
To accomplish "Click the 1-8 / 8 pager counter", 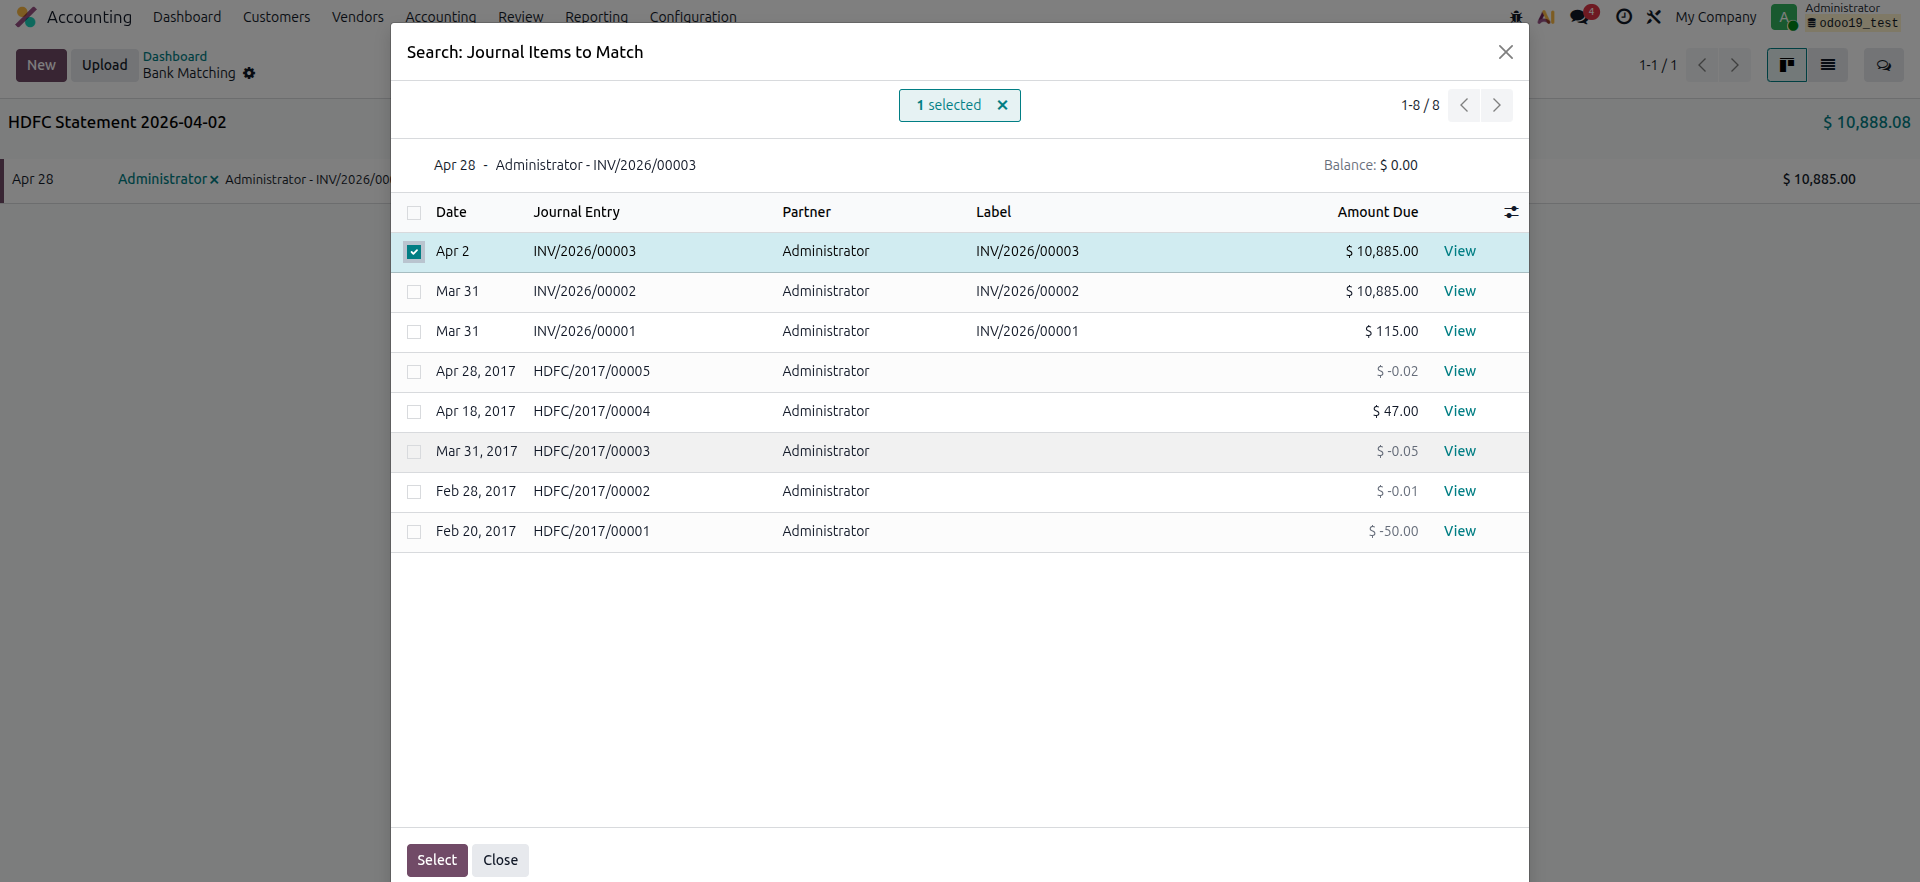I will [1420, 105].
